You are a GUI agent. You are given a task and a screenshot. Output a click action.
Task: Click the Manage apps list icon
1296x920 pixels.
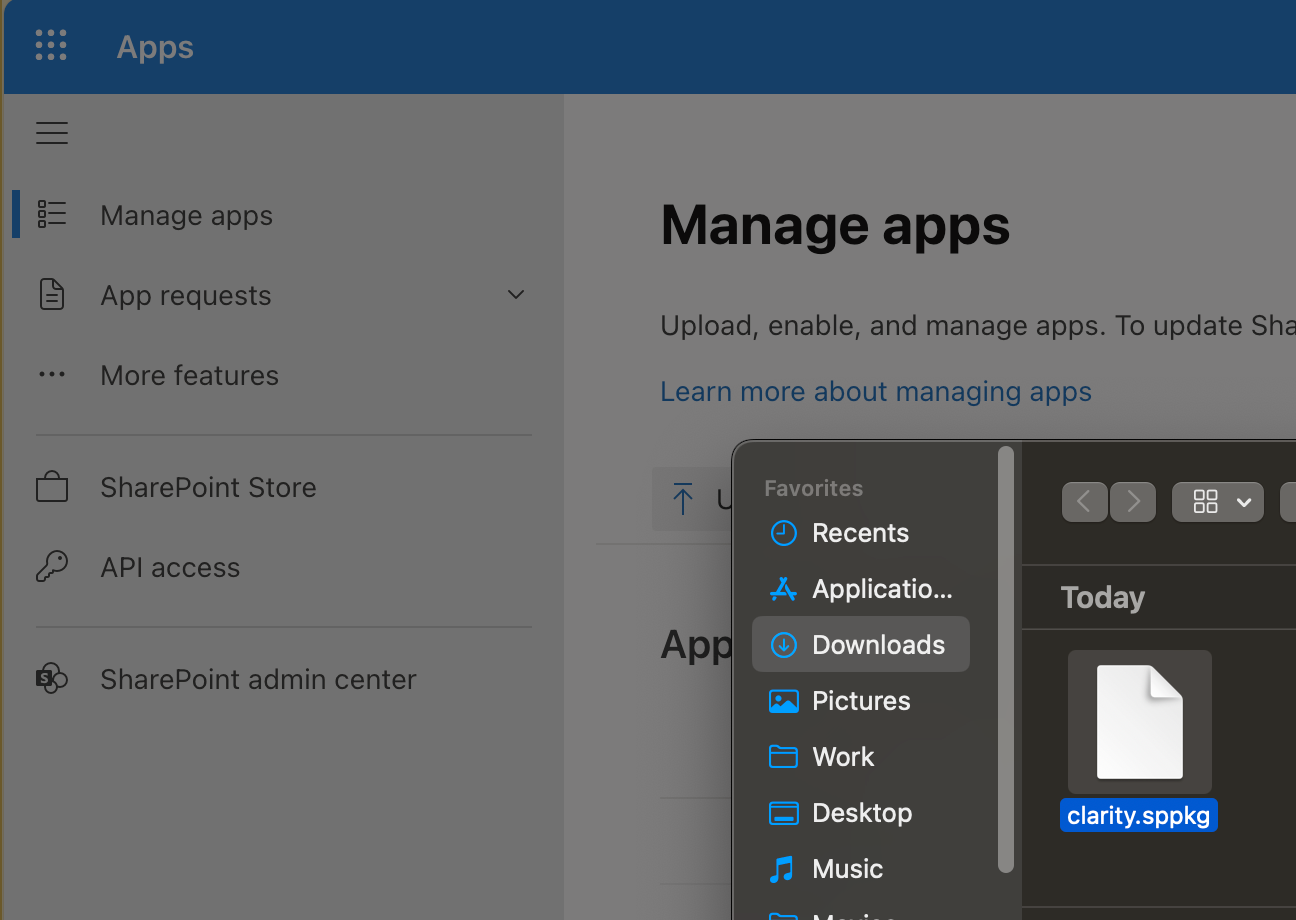pyautogui.click(x=52, y=215)
